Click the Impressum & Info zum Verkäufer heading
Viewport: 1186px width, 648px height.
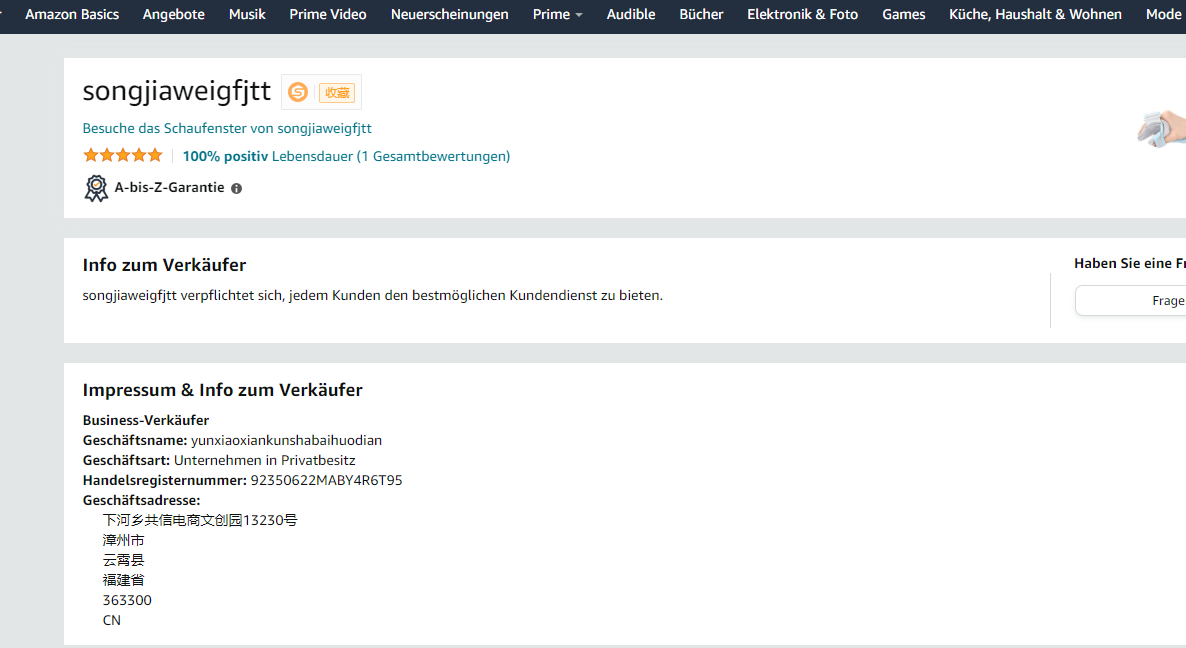(222, 390)
